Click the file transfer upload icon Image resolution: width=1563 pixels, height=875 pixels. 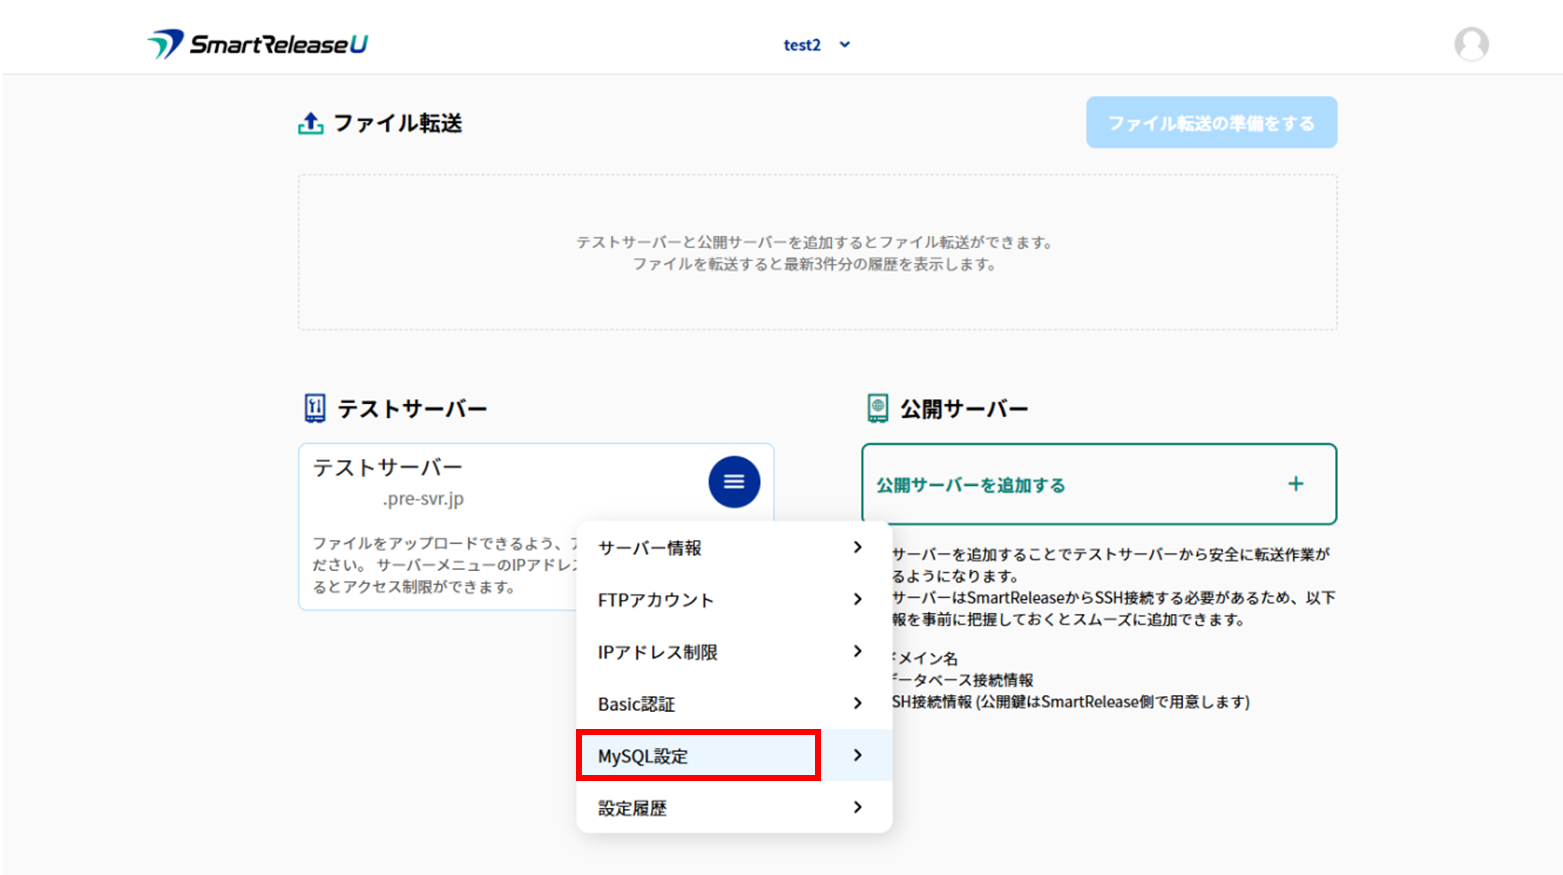coord(311,123)
